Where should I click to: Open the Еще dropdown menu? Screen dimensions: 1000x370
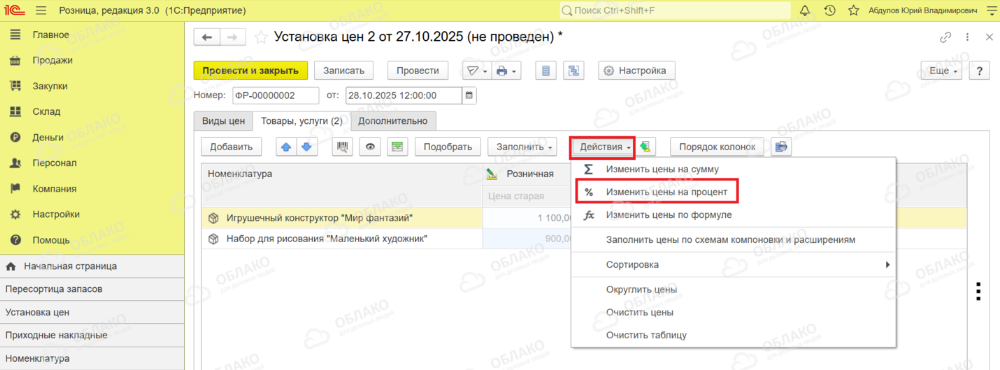click(x=942, y=71)
